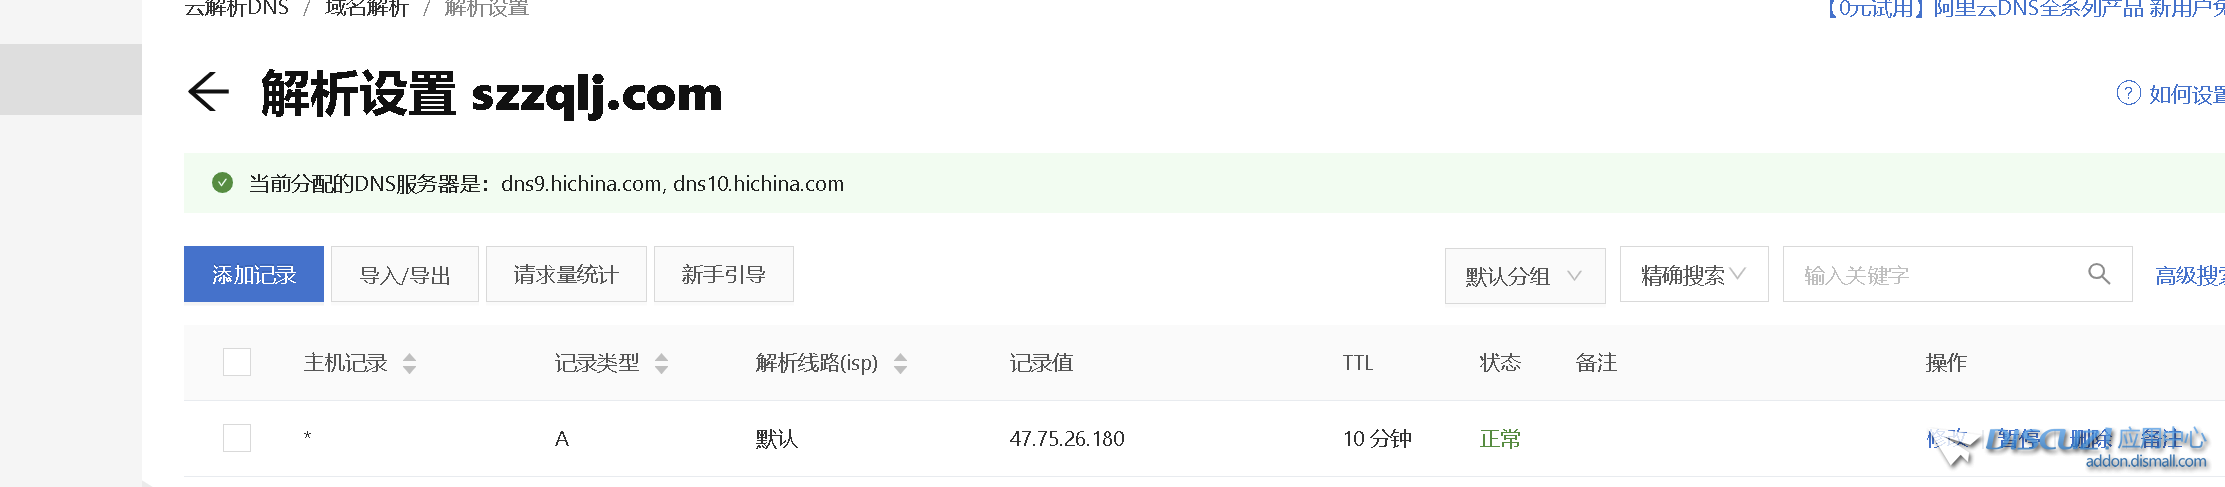Viewport: 2225px width, 487px height.
Task: Click the 添加记录 button
Action: click(254, 274)
